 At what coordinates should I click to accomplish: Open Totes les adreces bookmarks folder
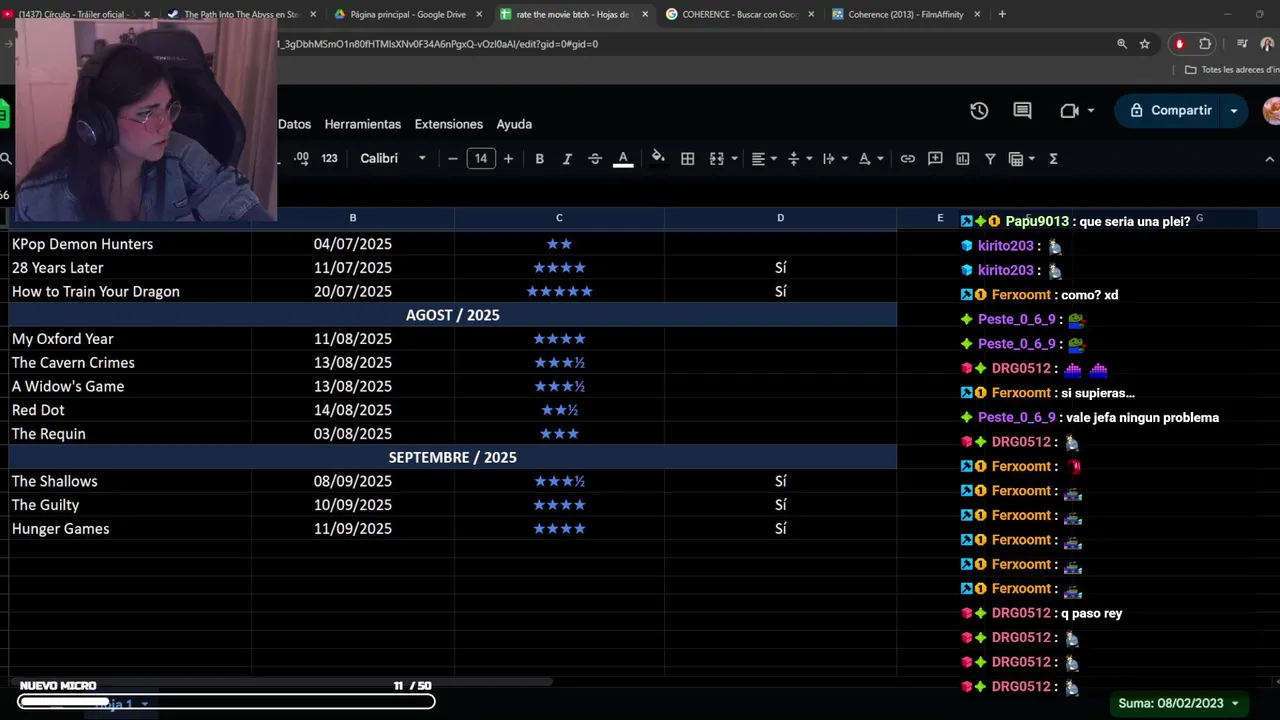[1231, 70]
